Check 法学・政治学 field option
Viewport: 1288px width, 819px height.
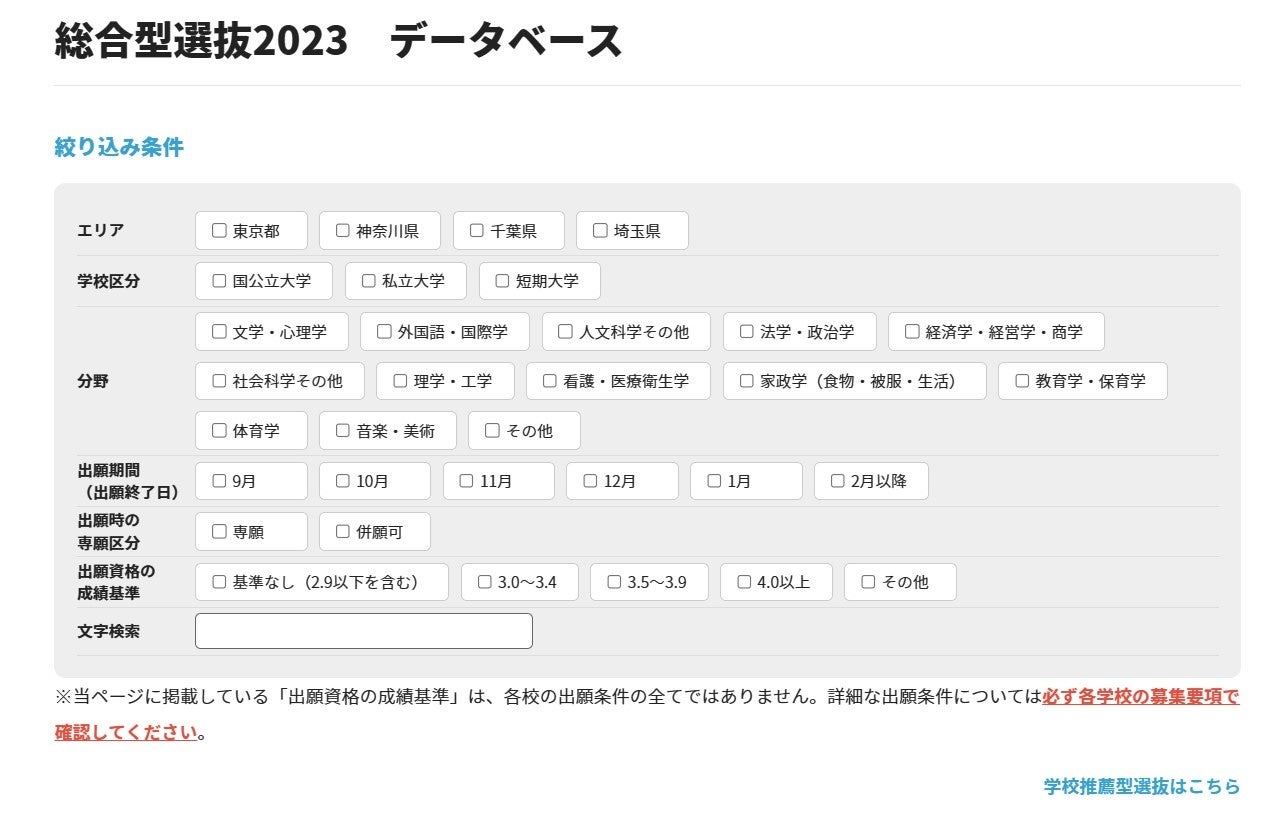pos(747,332)
